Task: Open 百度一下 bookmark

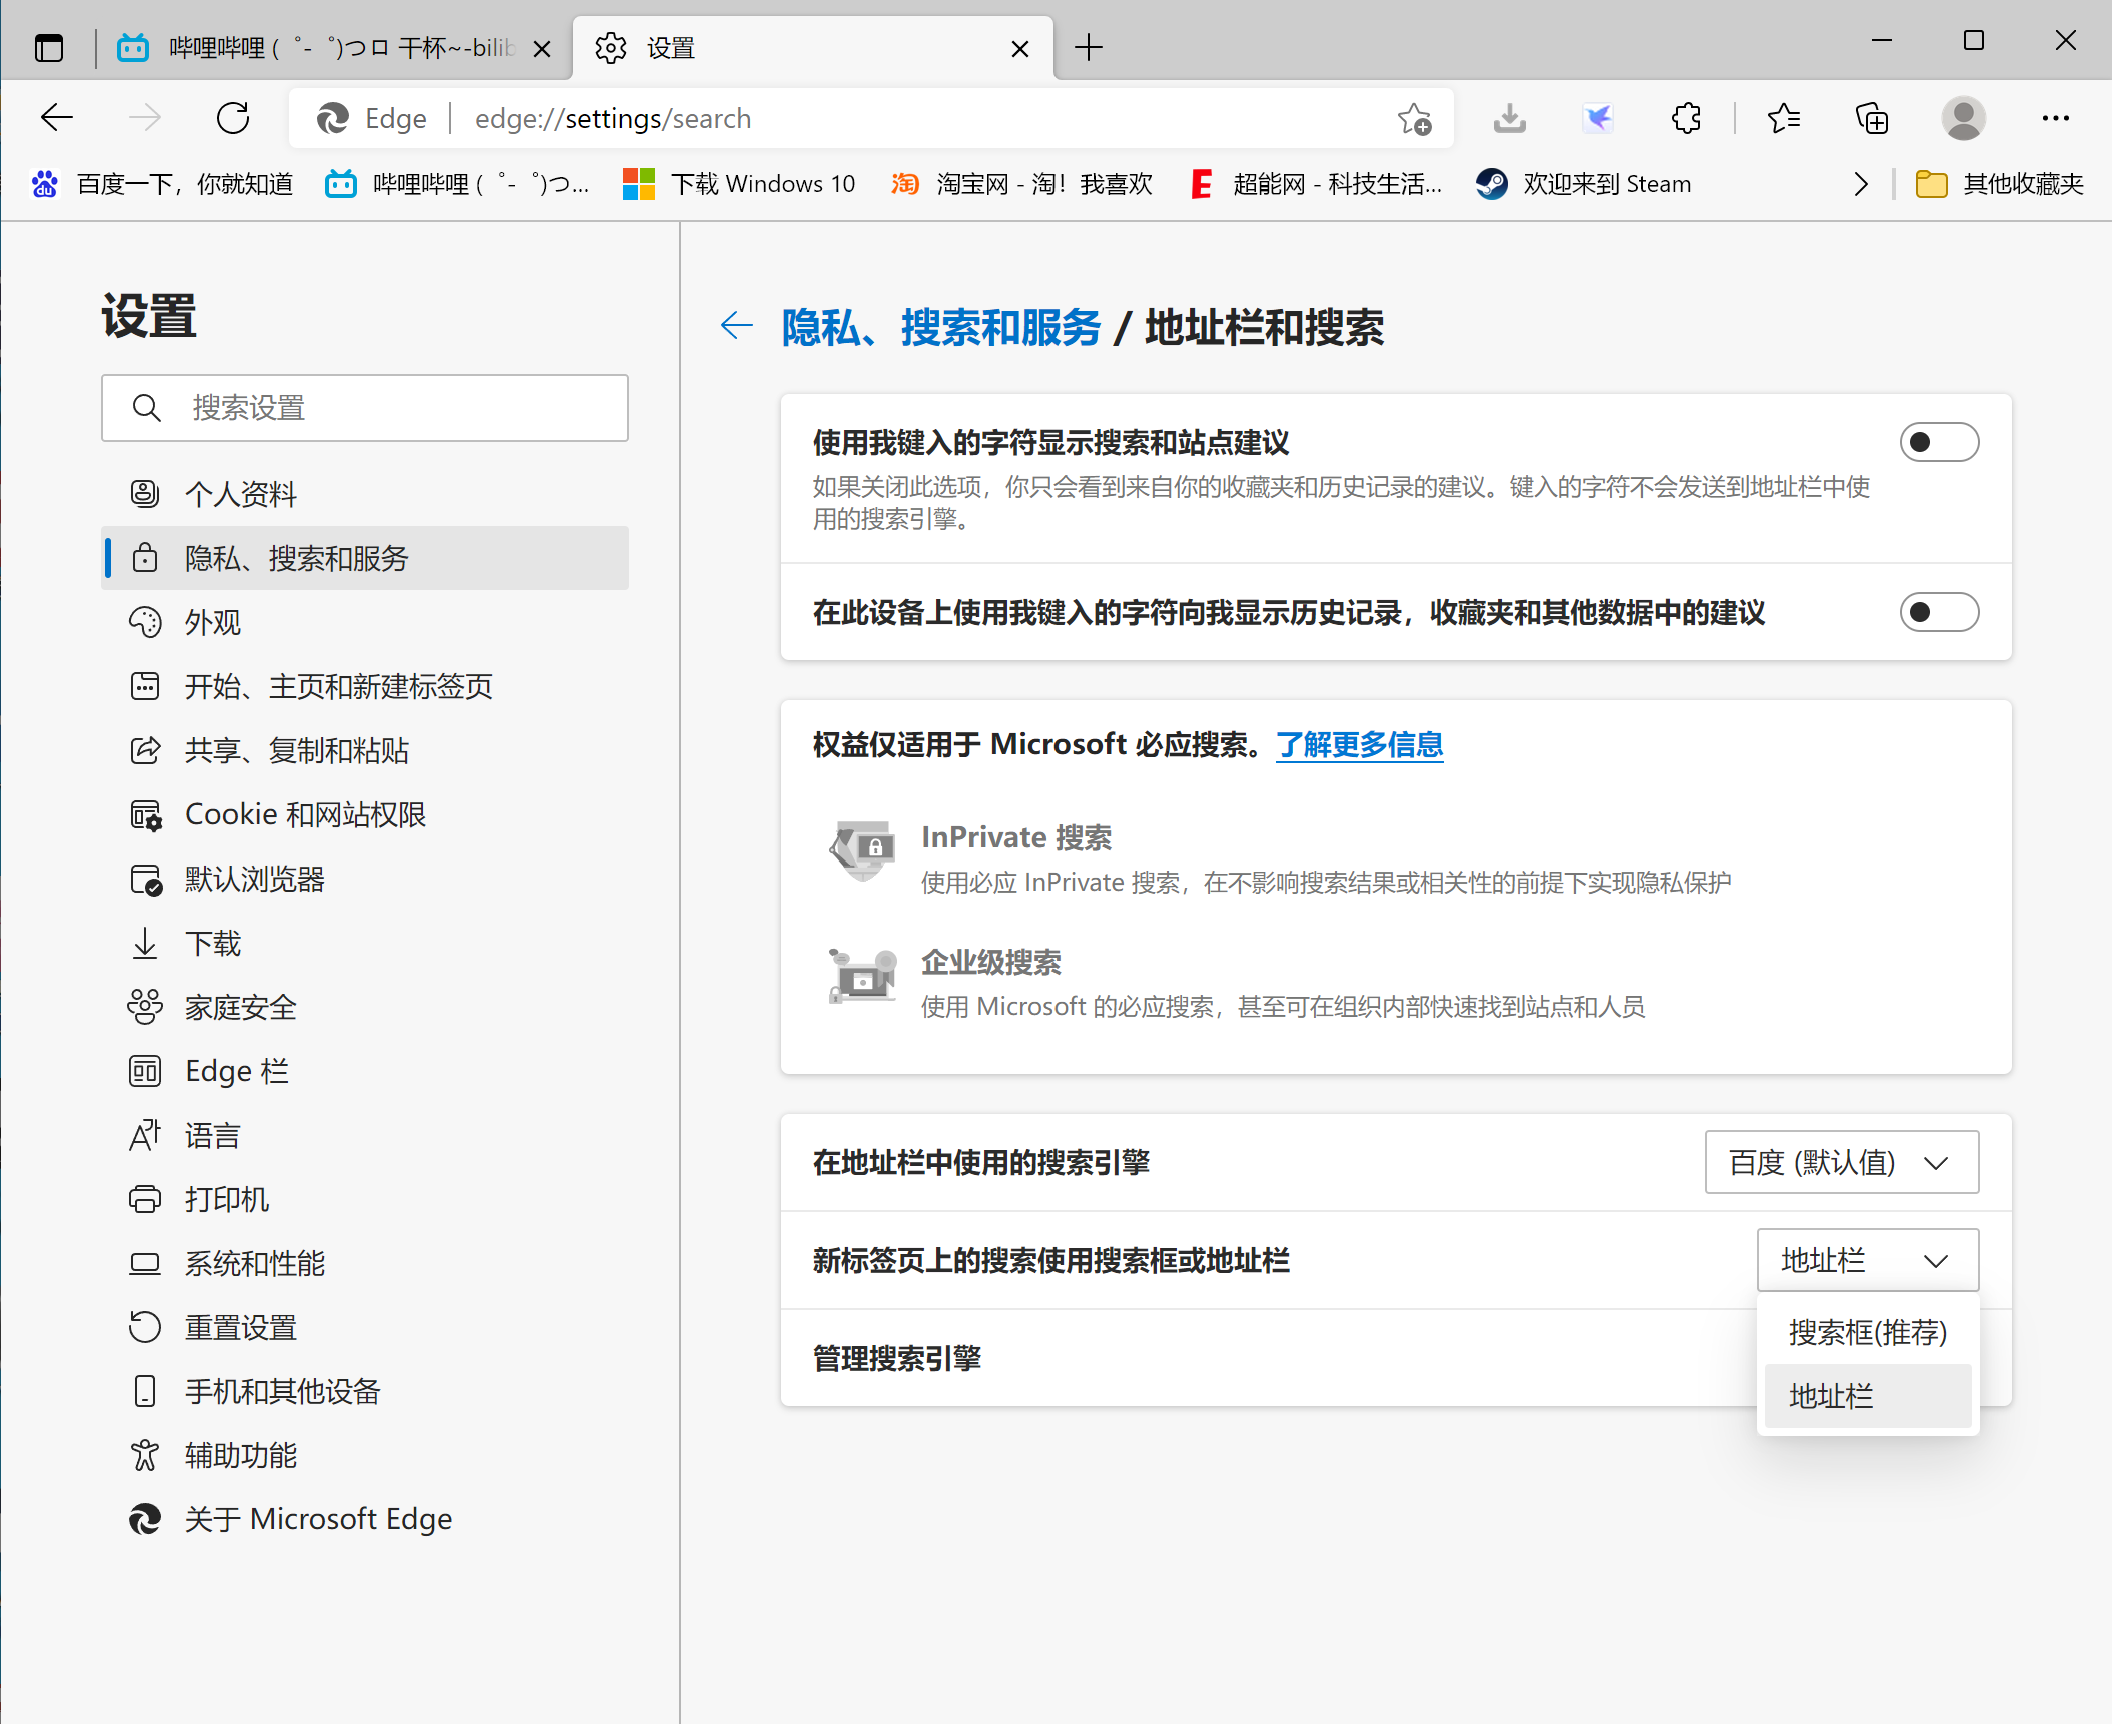Action: pos(162,184)
